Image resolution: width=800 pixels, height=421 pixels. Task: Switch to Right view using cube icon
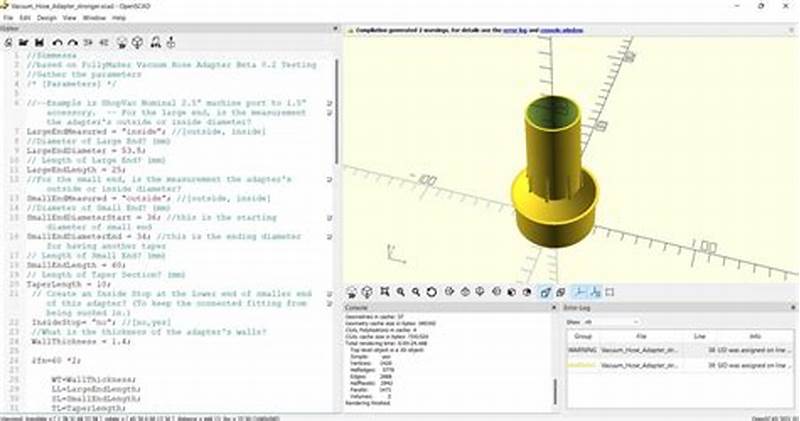click(x=449, y=292)
